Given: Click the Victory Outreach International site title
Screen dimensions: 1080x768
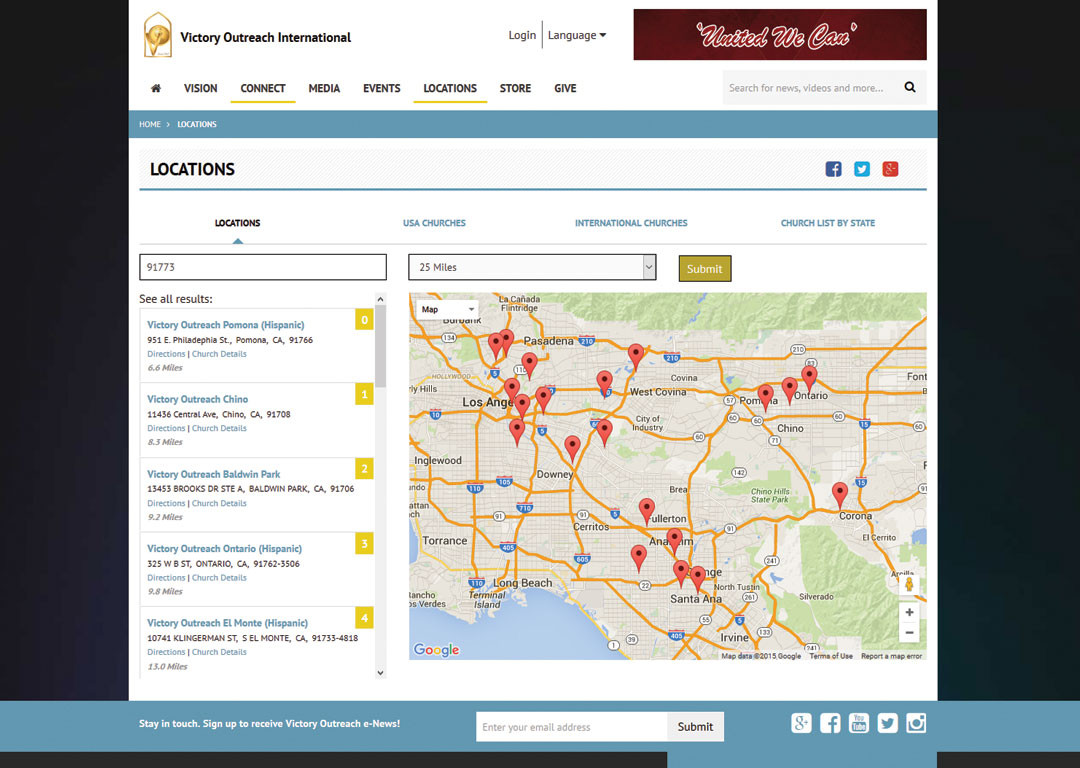Looking at the screenshot, I should coord(265,37).
